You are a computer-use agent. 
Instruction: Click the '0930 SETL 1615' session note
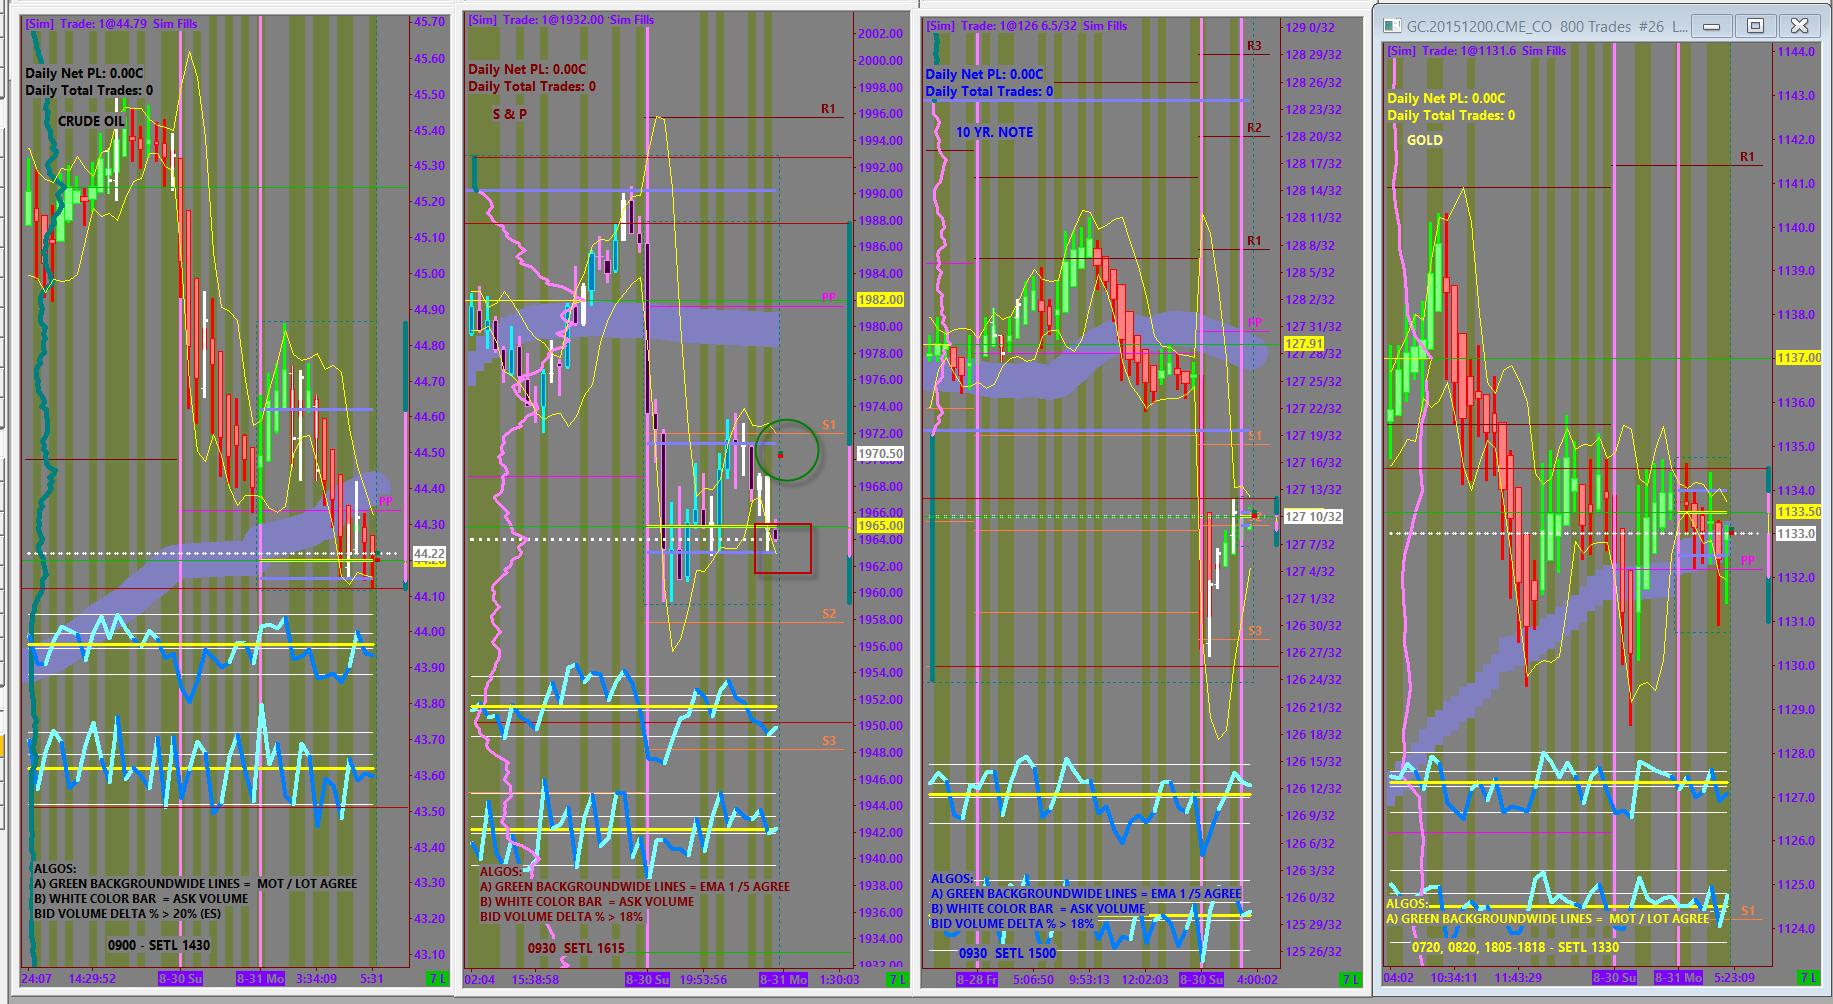[576, 948]
